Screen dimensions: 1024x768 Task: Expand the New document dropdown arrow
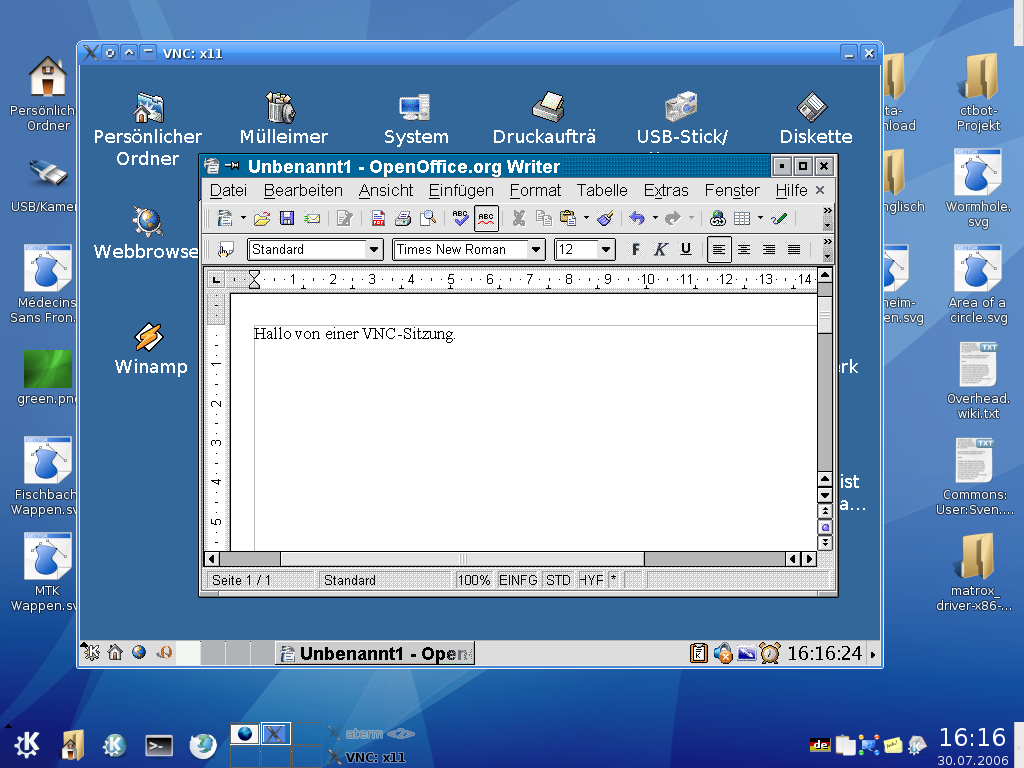[242, 217]
